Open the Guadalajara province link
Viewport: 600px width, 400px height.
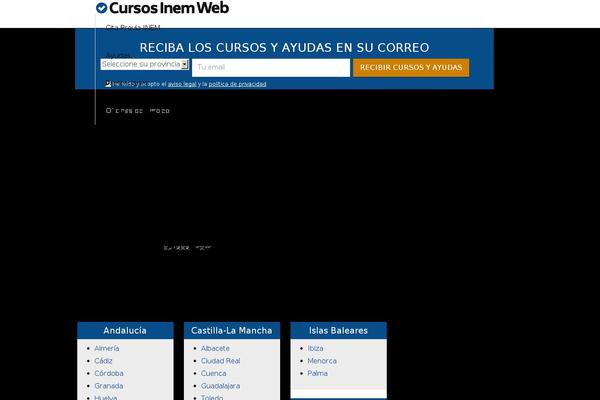(x=220, y=386)
